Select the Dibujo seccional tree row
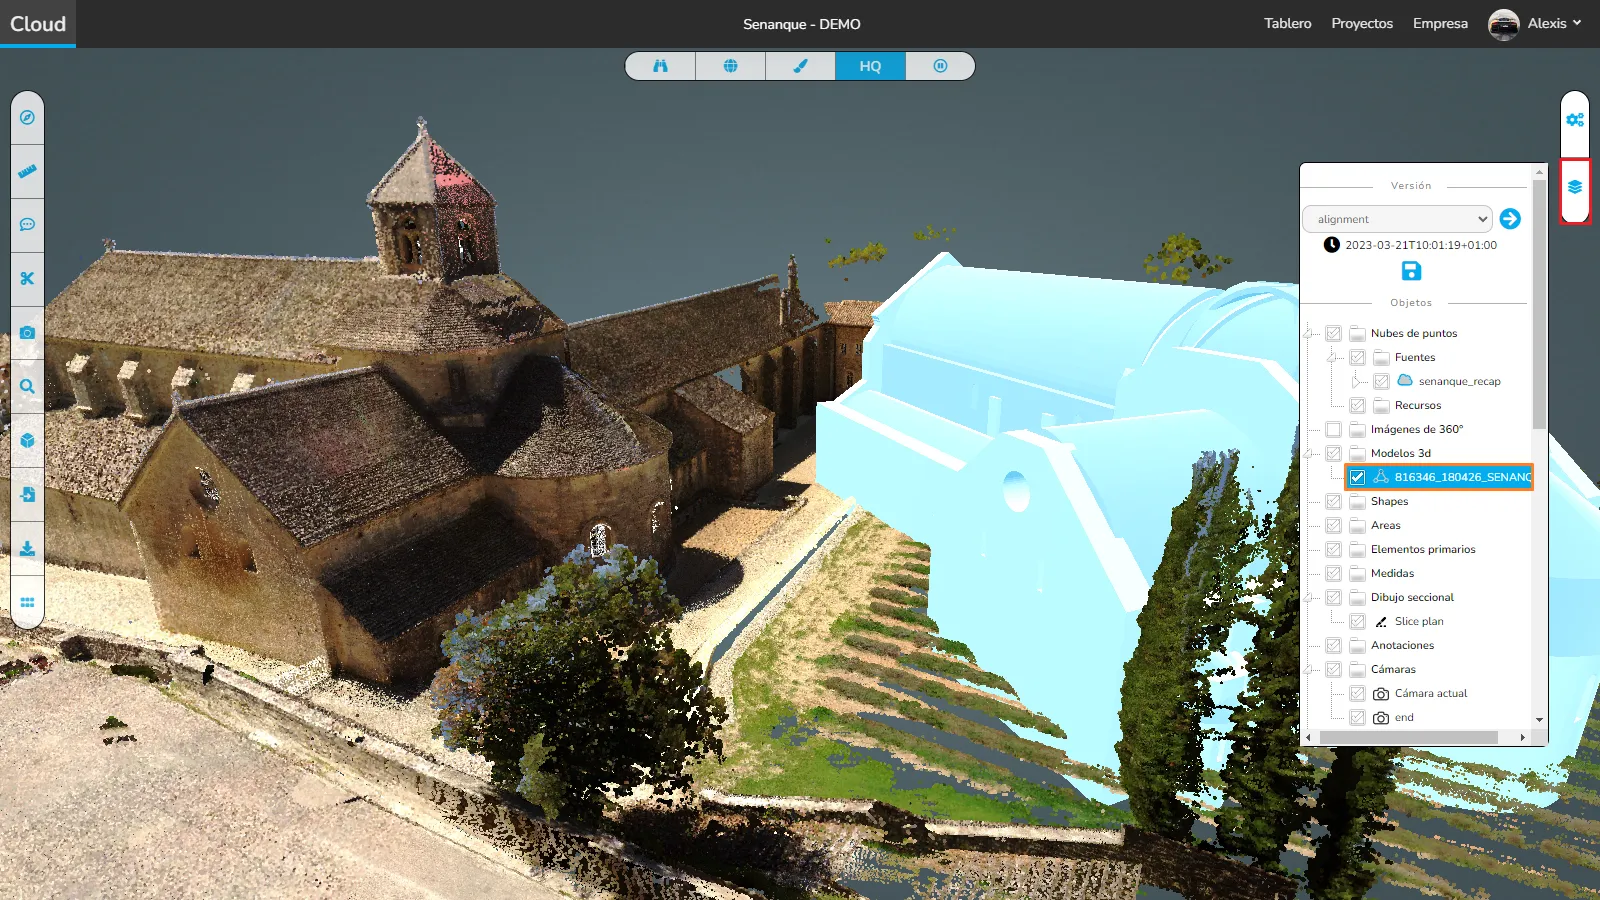The height and width of the screenshot is (900, 1600). tap(1412, 597)
